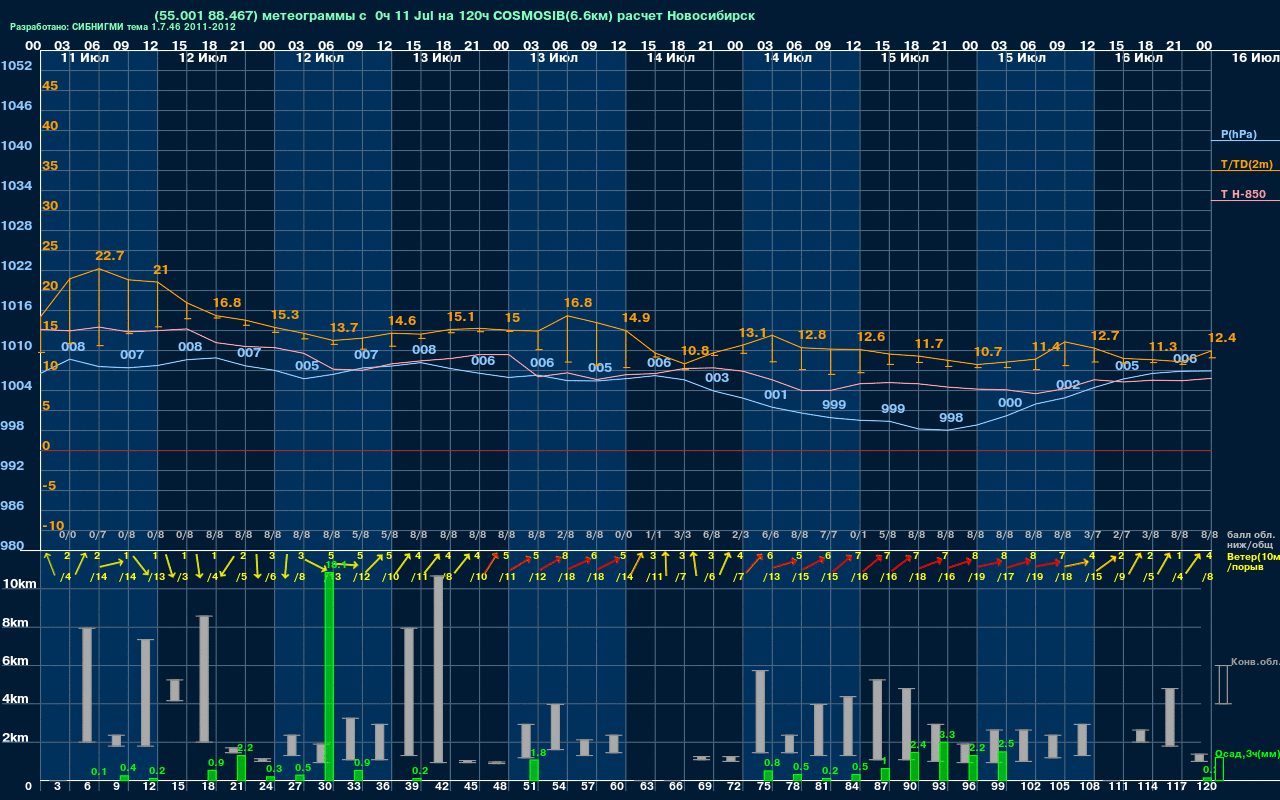The height and width of the screenshot is (800, 1280).
Task: Click the 22.7 peak temperature value
Action: (x=109, y=256)
